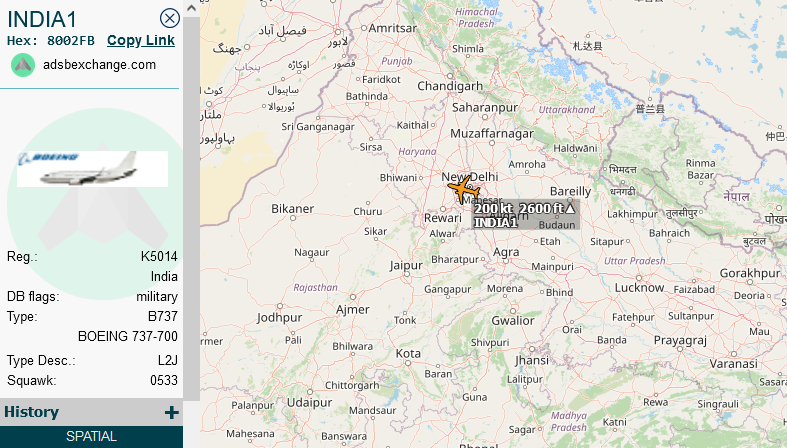This screenshot has width=787, height=448.
Task: Click the squawk code 0533
Action: tap(164, 380)
